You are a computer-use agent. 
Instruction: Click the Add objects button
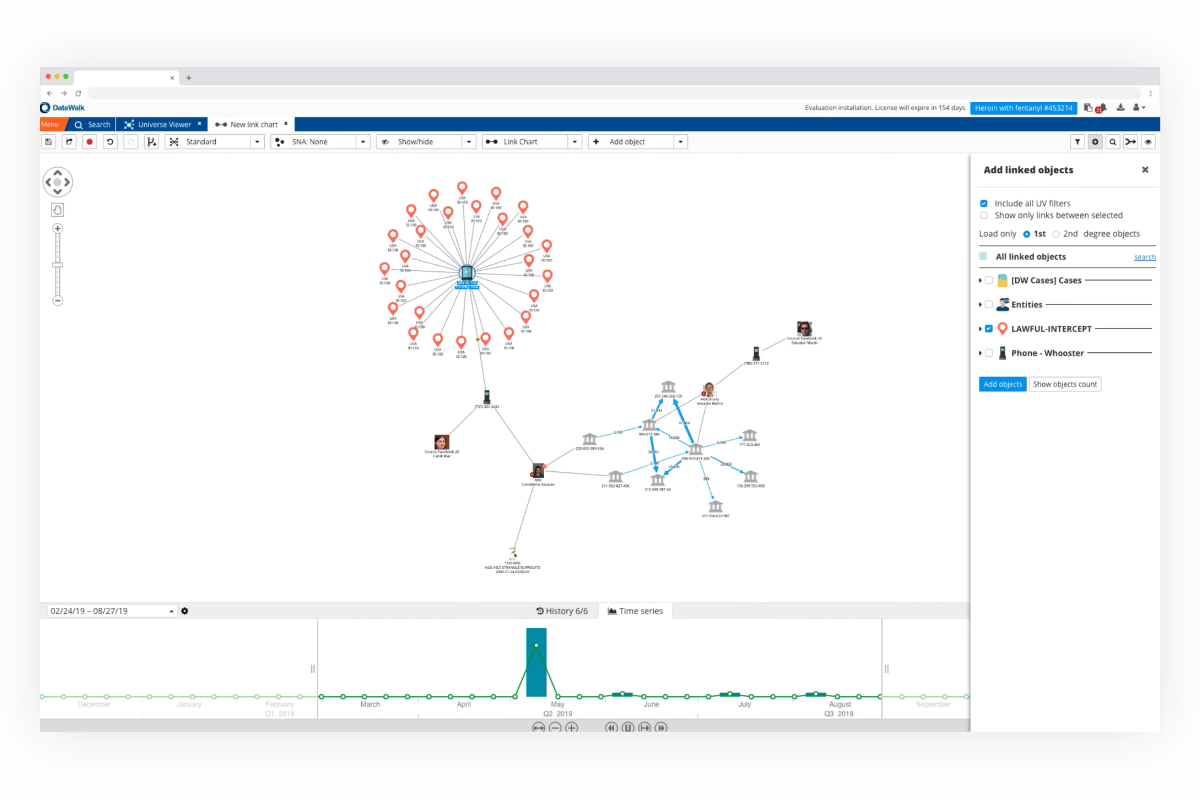tap(1002, 384)
